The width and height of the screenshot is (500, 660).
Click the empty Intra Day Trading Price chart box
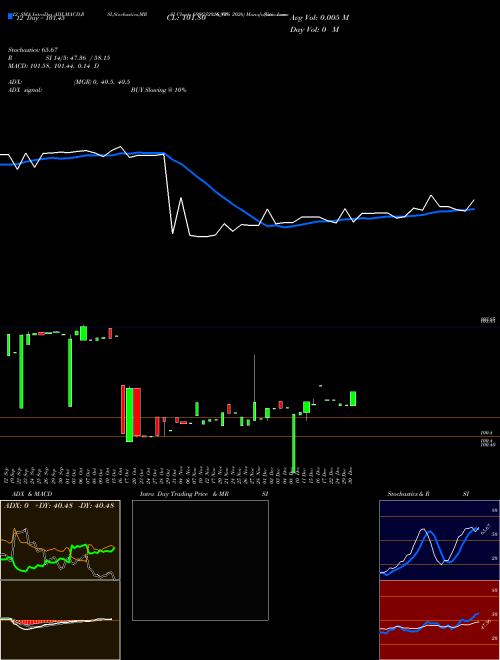click(200, 560)
